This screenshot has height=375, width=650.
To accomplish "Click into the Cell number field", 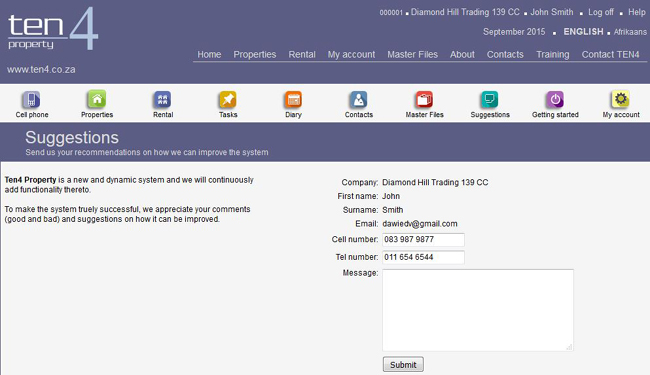I will pyautogui.click(x=423, y=240).
